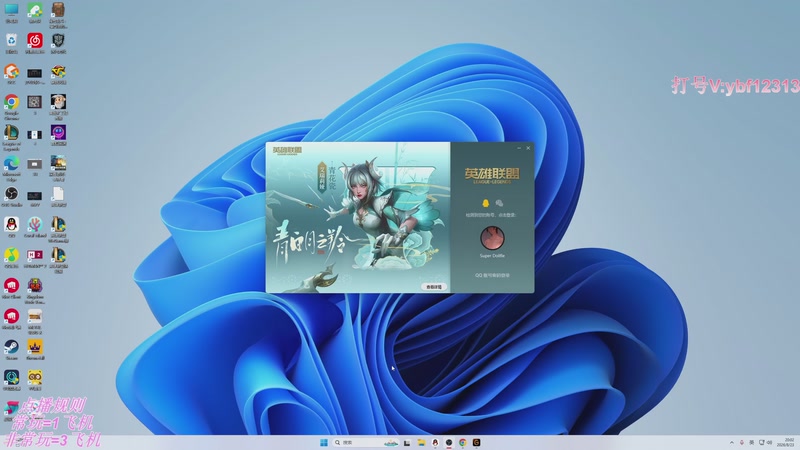Open the Riot Client desktop shortcut

click(x=11, y=288)
